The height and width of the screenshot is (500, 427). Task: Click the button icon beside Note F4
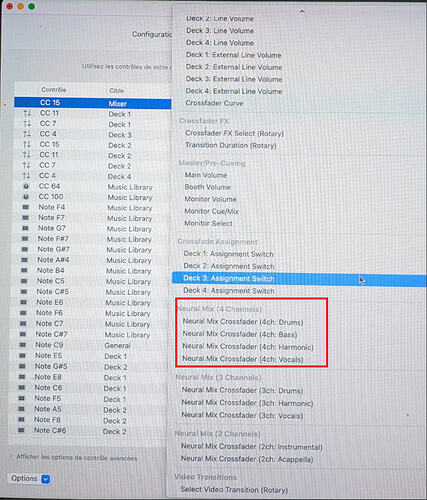25,207
